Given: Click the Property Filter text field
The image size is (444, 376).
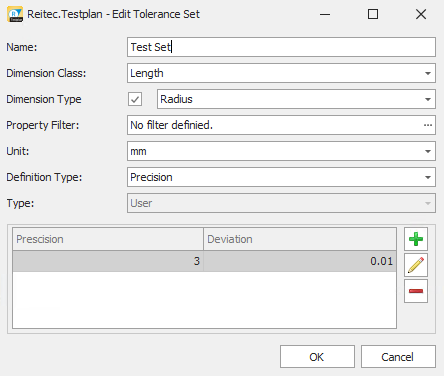Looking at the screenshot, I should [x=274, y=125].
